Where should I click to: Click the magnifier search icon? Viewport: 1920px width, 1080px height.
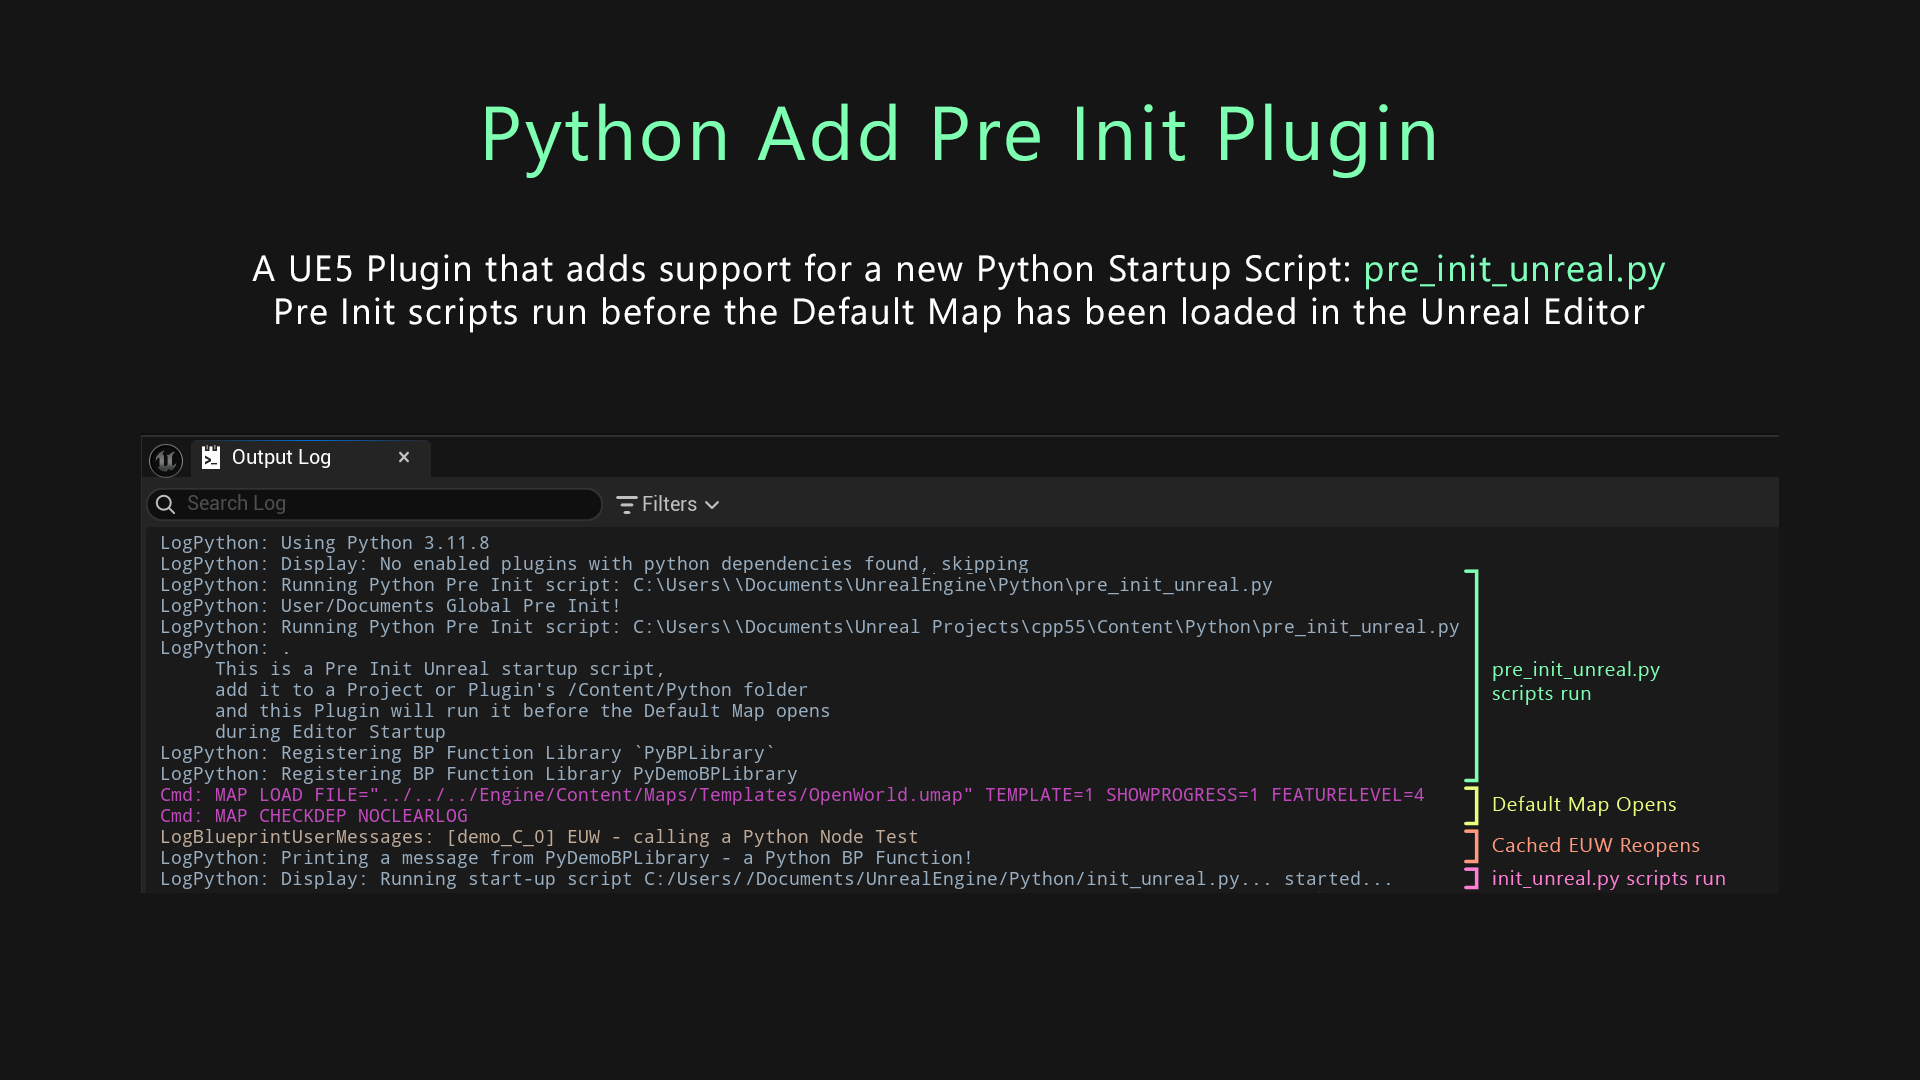166,504
